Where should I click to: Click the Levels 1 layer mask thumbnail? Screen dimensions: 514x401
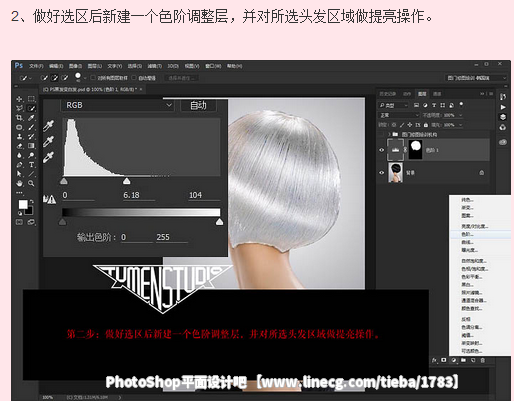click(416, 150)
